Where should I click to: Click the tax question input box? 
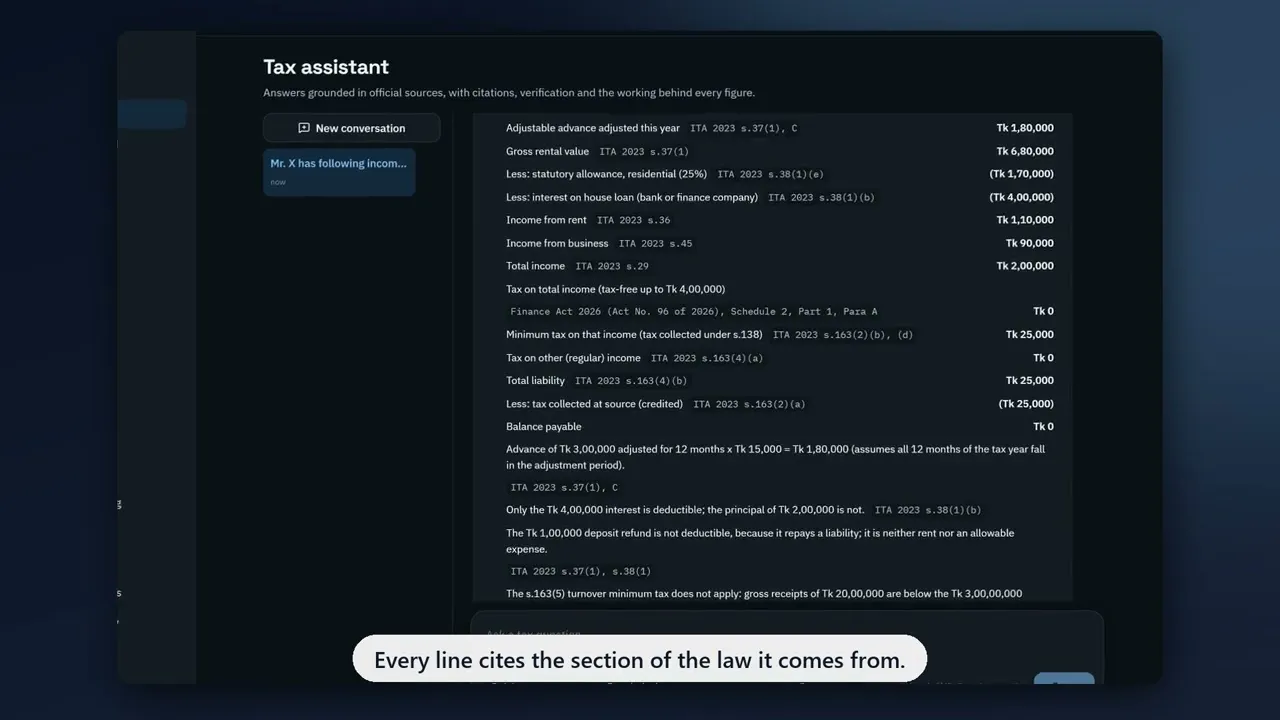click(787, 634)
